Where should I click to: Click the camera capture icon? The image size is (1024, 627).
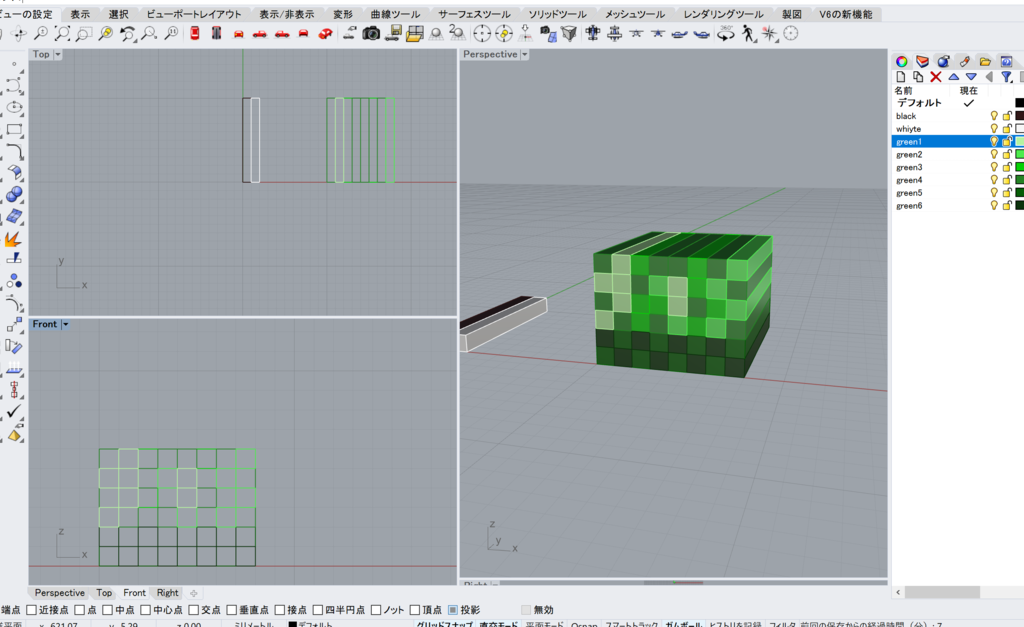(x=371, y=33)
